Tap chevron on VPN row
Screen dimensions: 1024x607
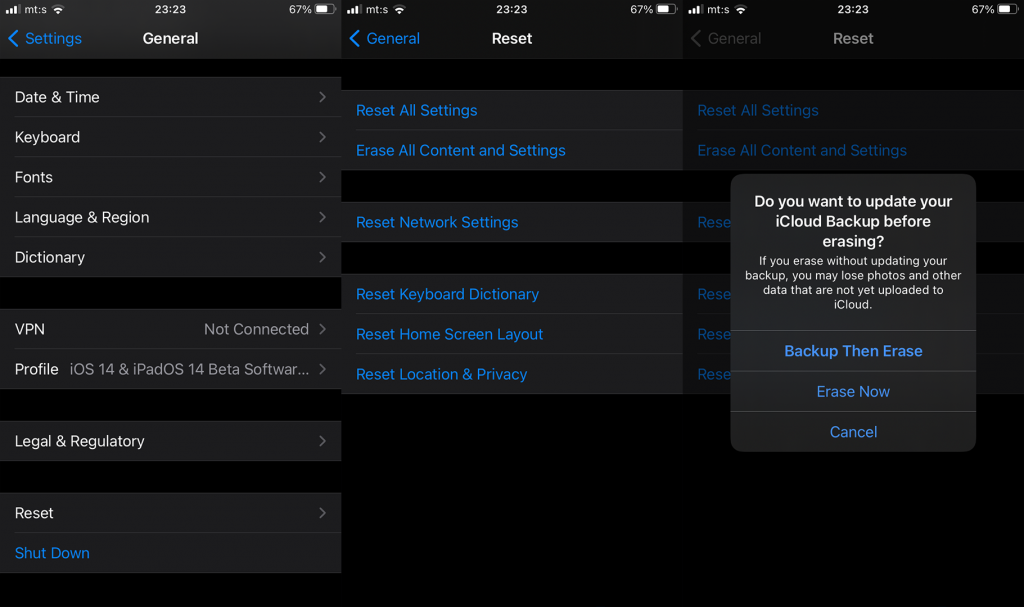[323, 329]
